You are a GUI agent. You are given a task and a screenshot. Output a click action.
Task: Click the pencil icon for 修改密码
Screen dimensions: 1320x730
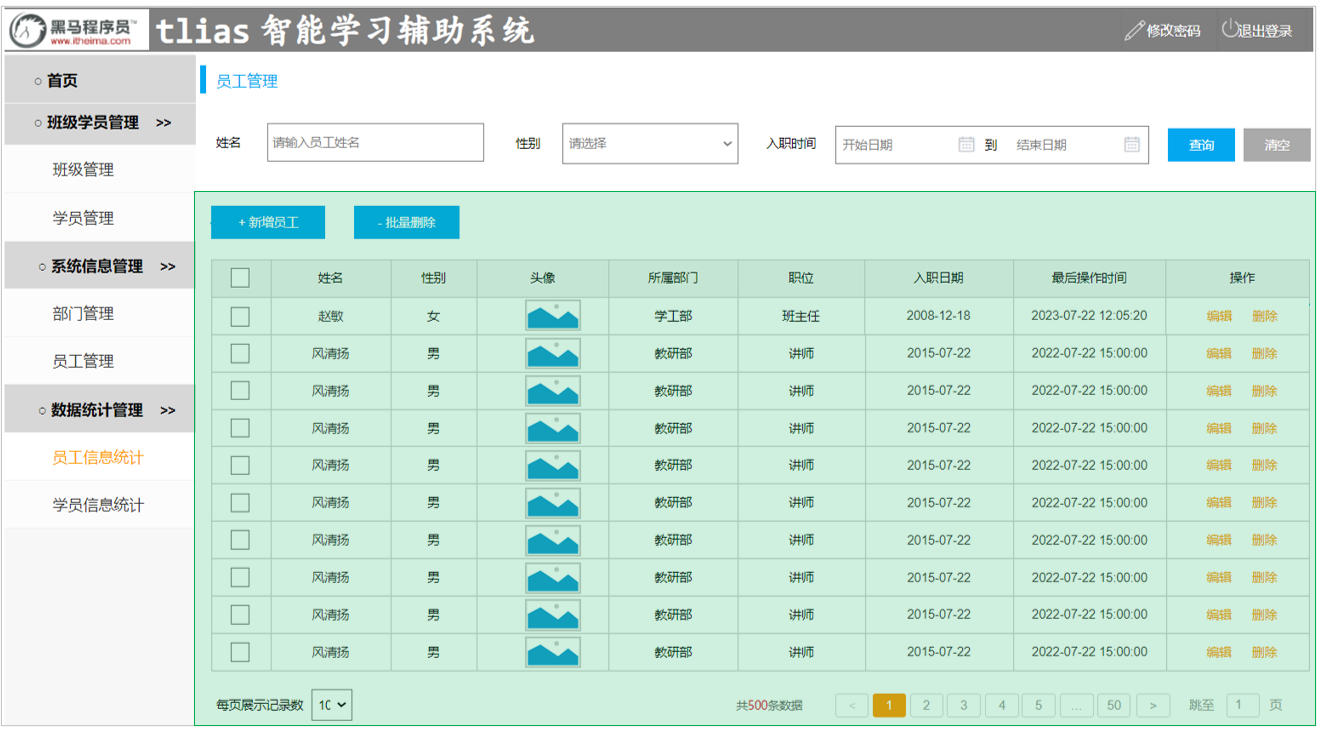click(x=1133, y=31)
